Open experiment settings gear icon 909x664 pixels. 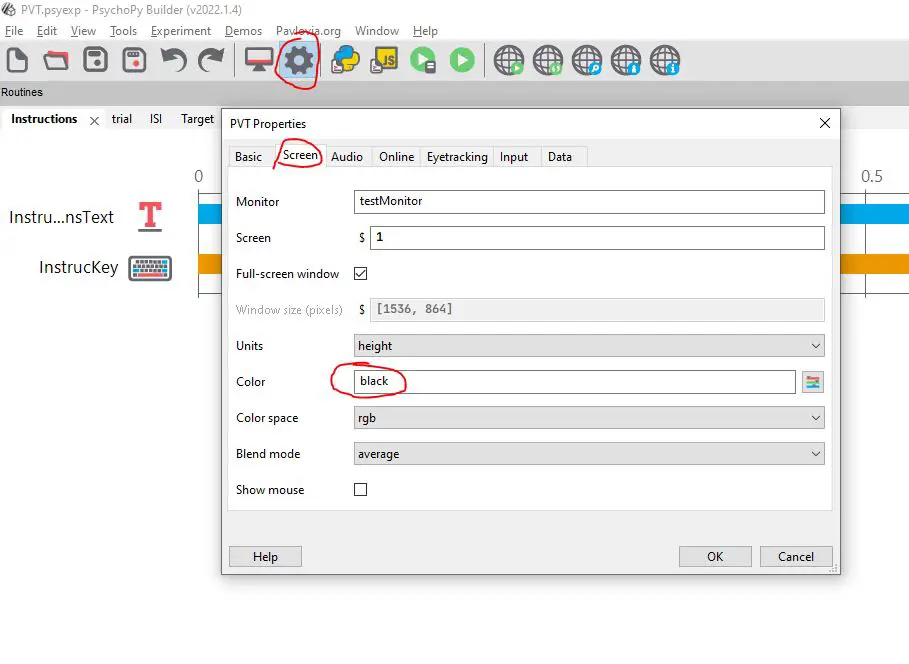coord(298,60)
